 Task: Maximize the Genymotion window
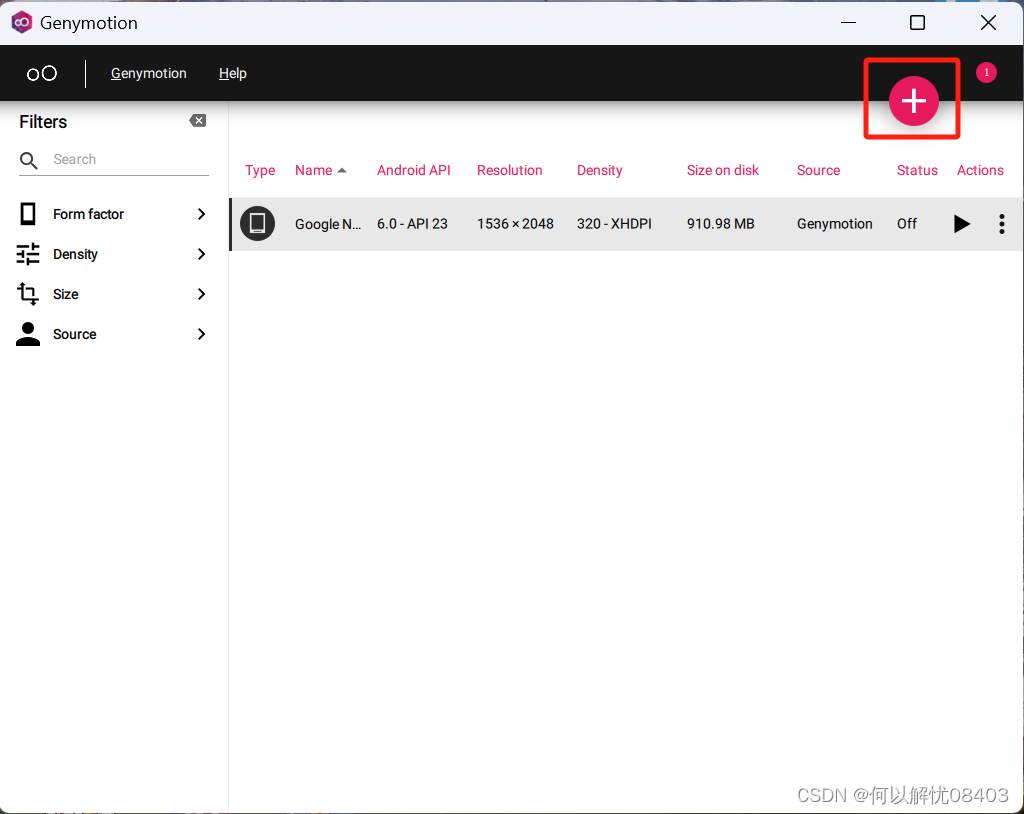917,23
